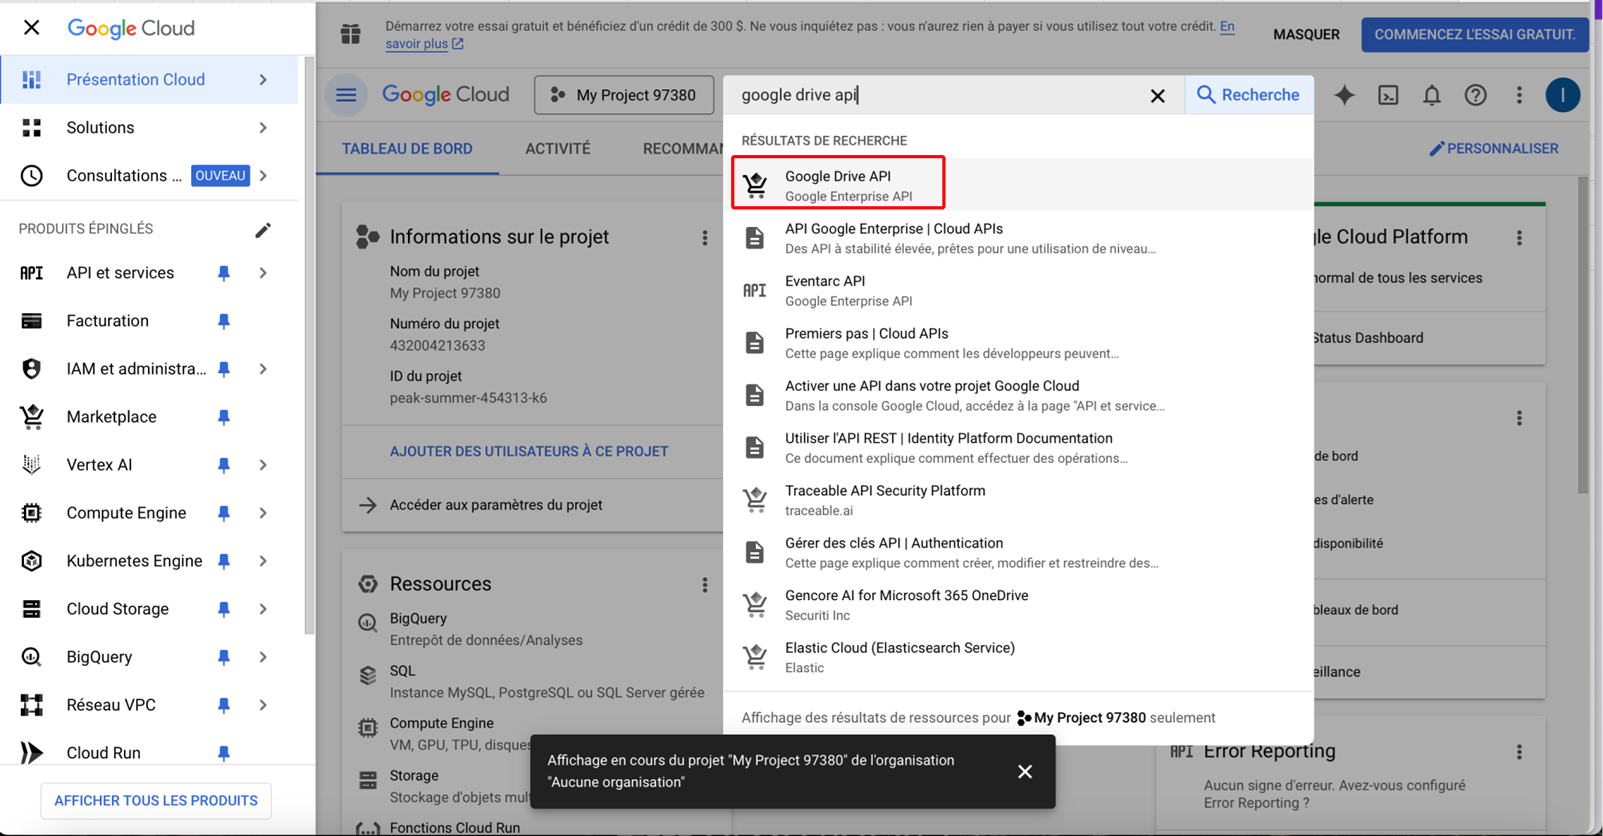
Task: Unpin Facturation from pinned products
Action: point(224,321)
